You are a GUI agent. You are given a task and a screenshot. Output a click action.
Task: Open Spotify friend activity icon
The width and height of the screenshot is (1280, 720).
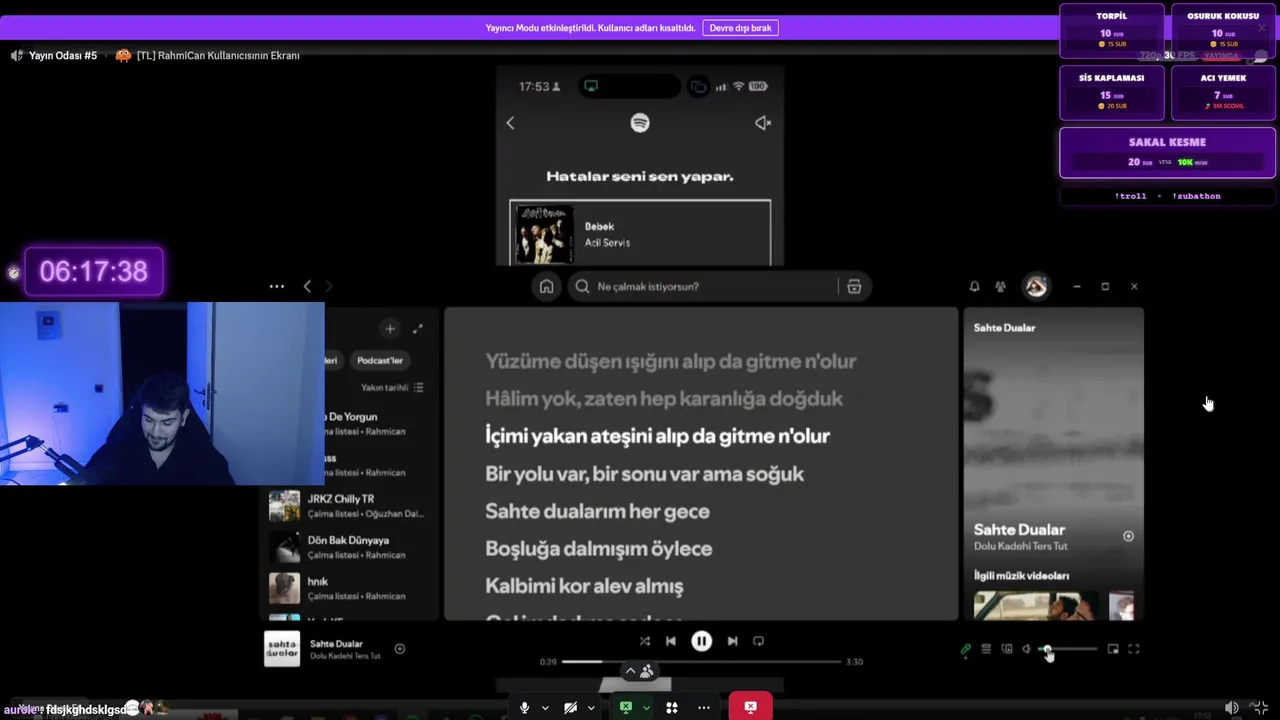(1000, 286)
